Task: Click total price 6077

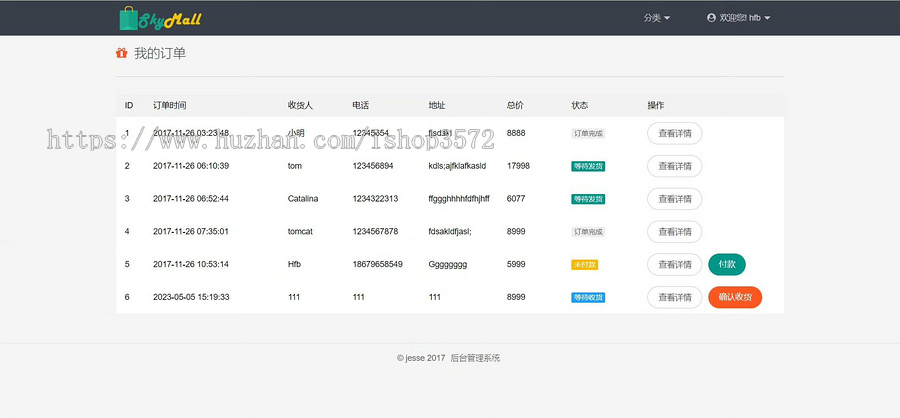Action: click(x=516, y=199)
